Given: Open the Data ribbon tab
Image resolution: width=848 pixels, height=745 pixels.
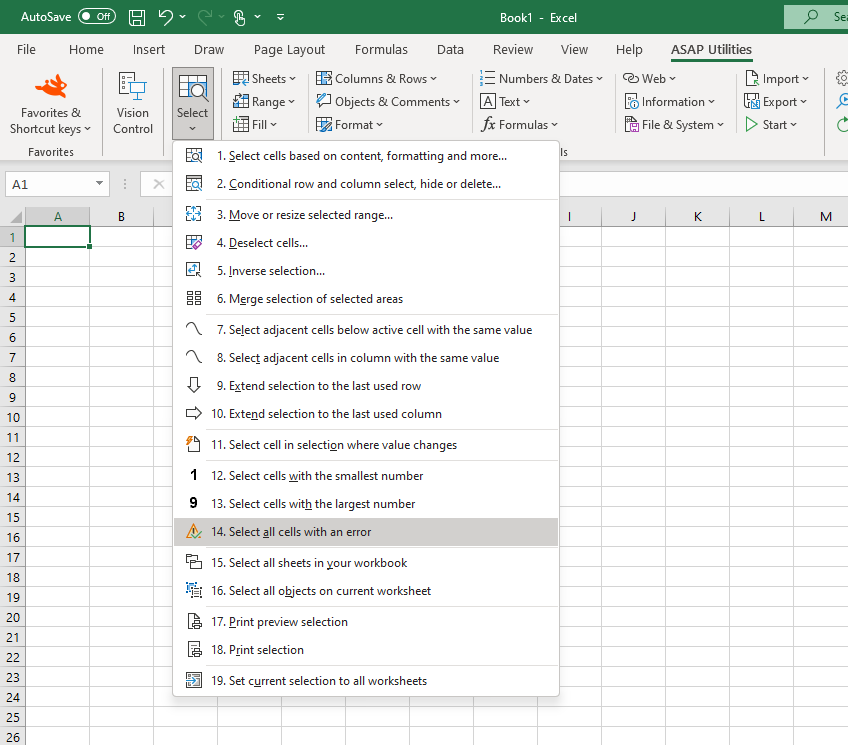Looking at the screenshot, I should tap(450, 50).
